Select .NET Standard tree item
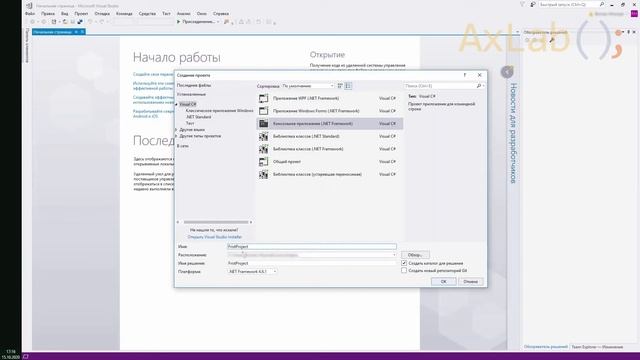 [199, 117]
